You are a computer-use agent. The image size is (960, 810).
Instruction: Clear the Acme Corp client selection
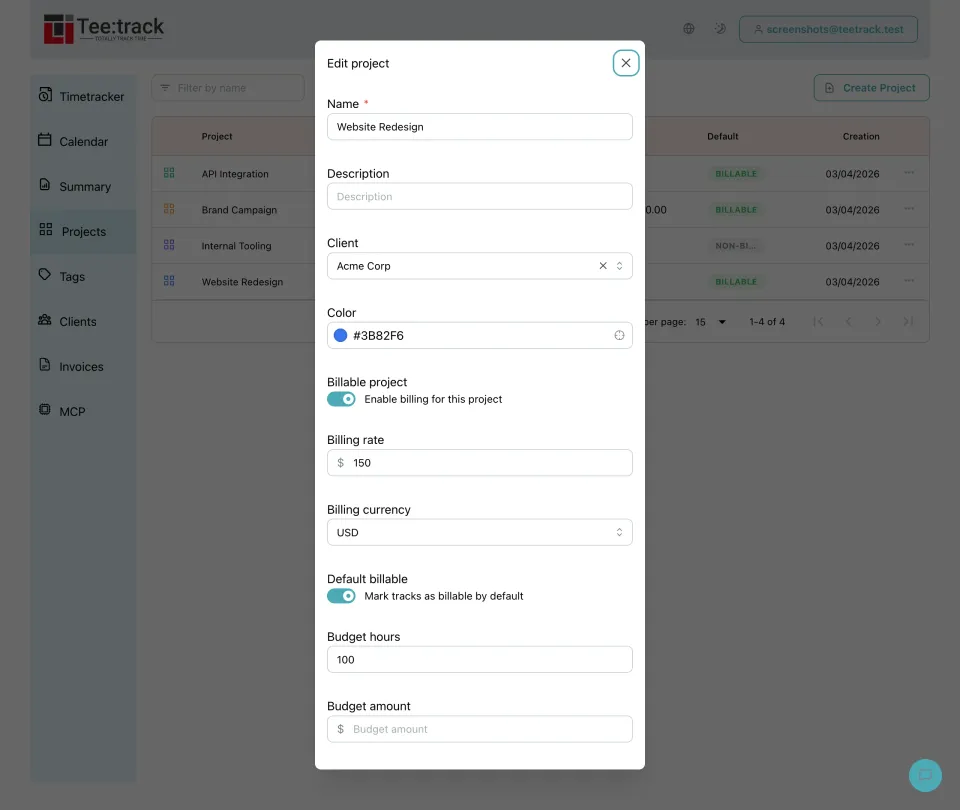pyautogui.click(x=603, y=266)
